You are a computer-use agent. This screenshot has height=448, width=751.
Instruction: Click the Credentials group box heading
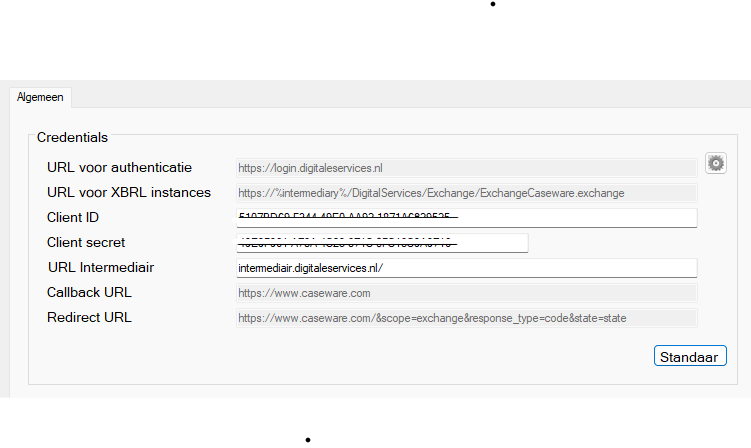tap(72, 138)
